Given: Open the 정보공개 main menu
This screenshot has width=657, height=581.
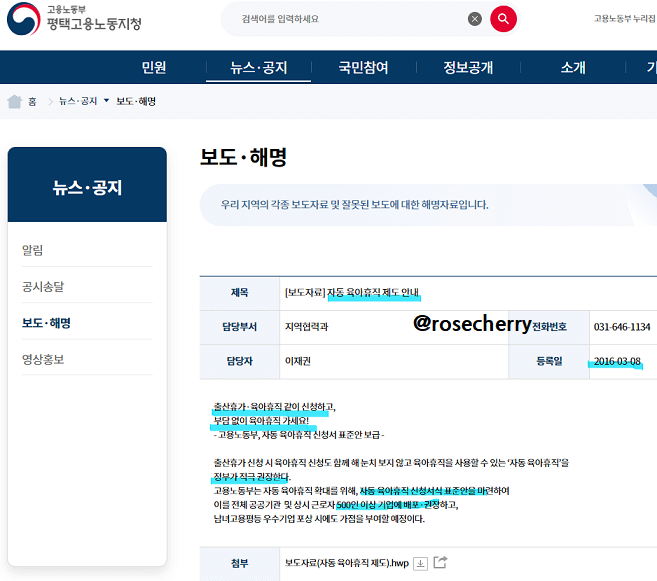Looking at the screenshot, I should pos(468,67).
